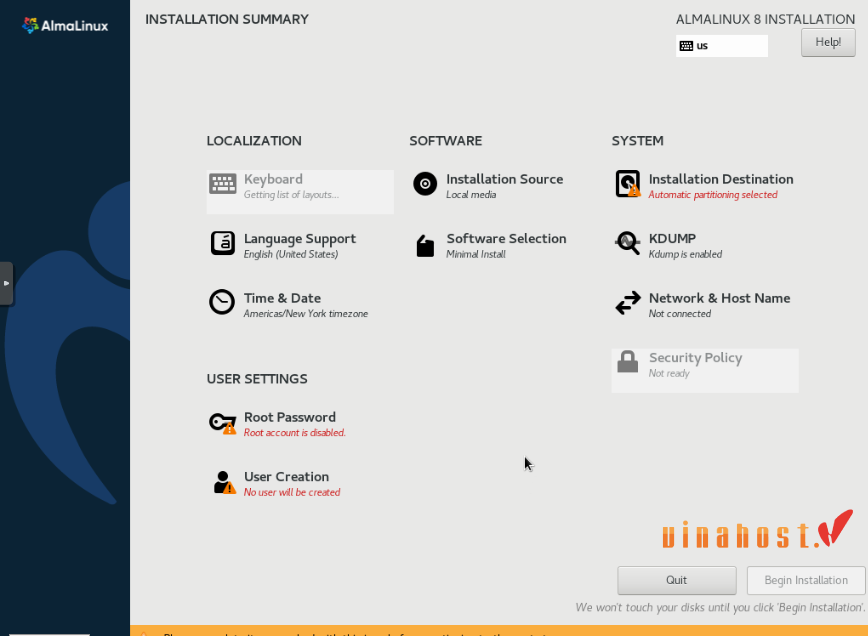
Task: Open Installation Destination settings
Action: pyautogui.click(x=721, y=179)
